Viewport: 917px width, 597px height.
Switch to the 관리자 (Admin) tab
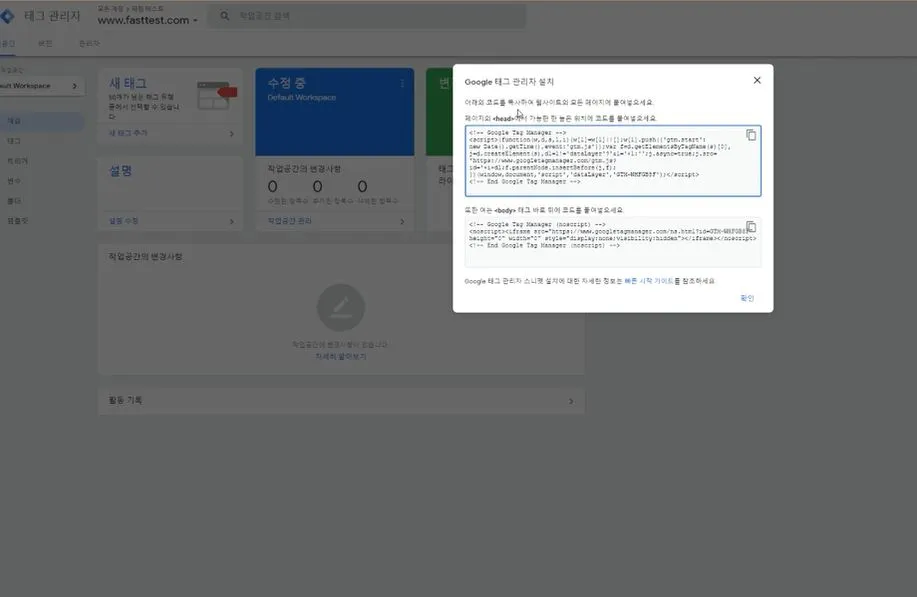[89, 43]
